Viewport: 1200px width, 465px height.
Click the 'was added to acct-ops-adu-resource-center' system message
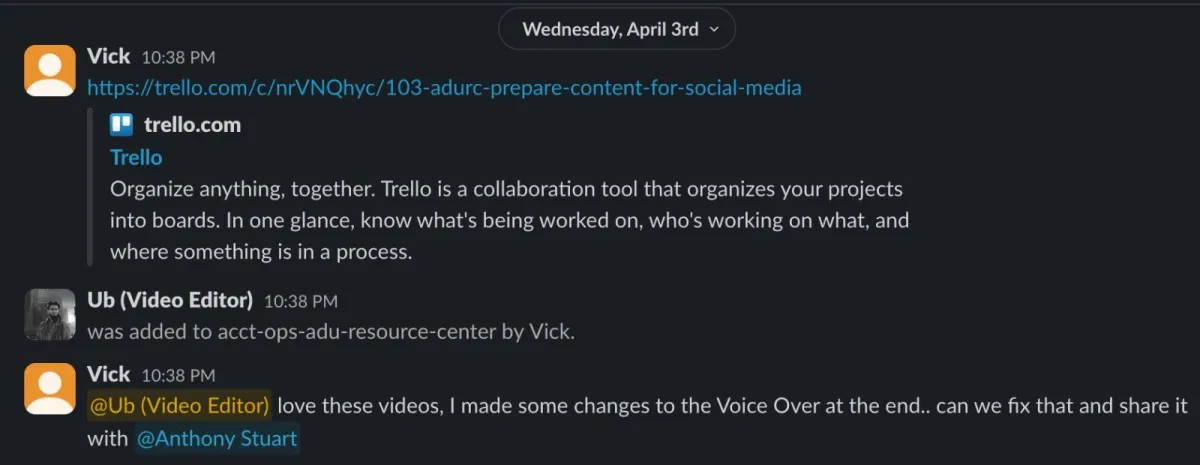tap(331, 332)
